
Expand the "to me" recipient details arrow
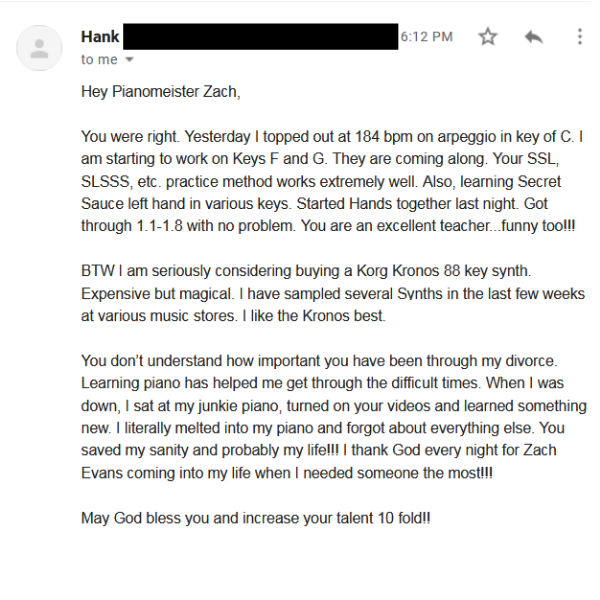[129, 60]
